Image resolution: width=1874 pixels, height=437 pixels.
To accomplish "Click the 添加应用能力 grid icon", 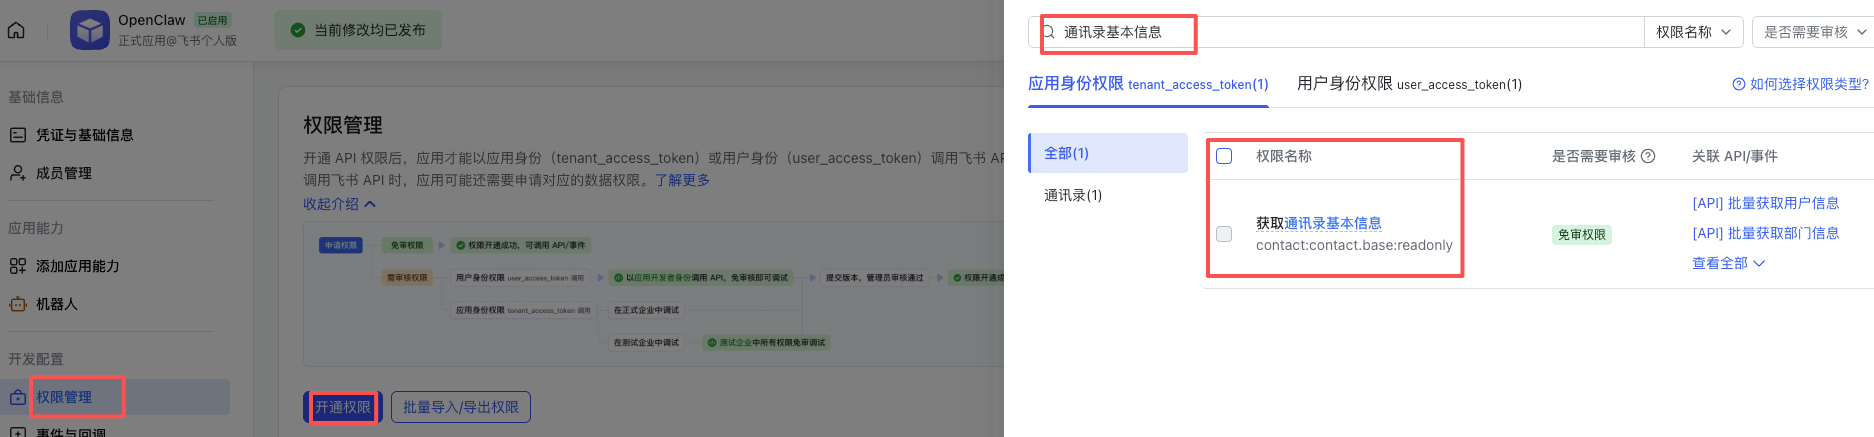I will point(18,266).
